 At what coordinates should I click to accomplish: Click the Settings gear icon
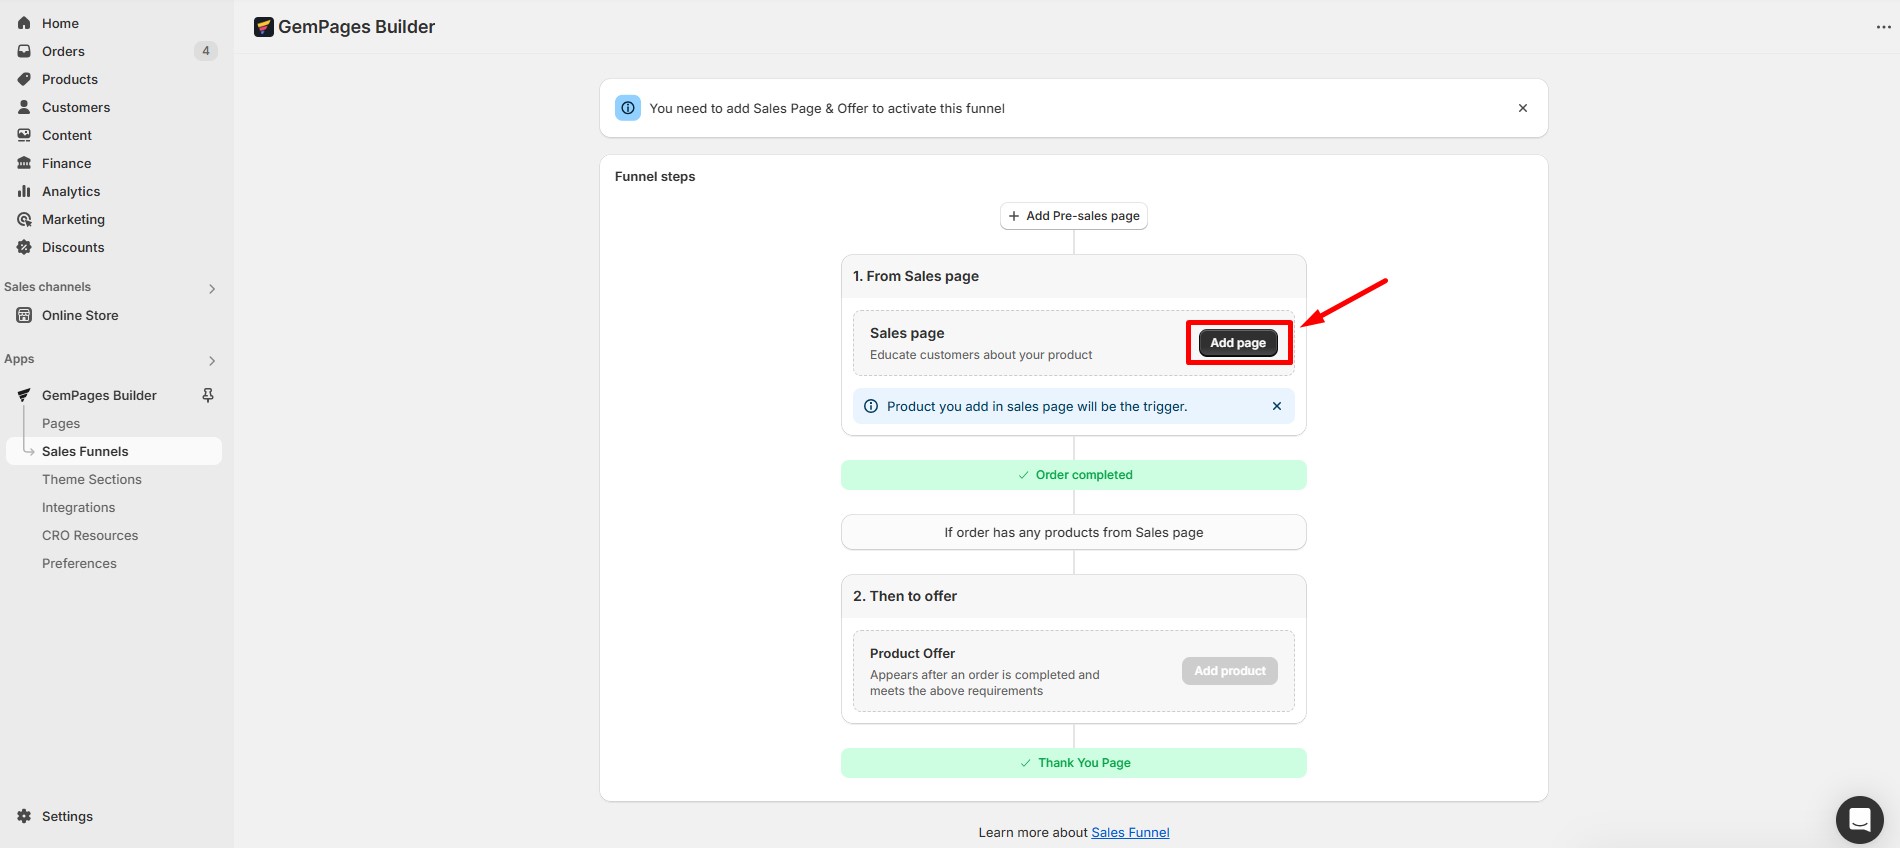pos(24,816)
